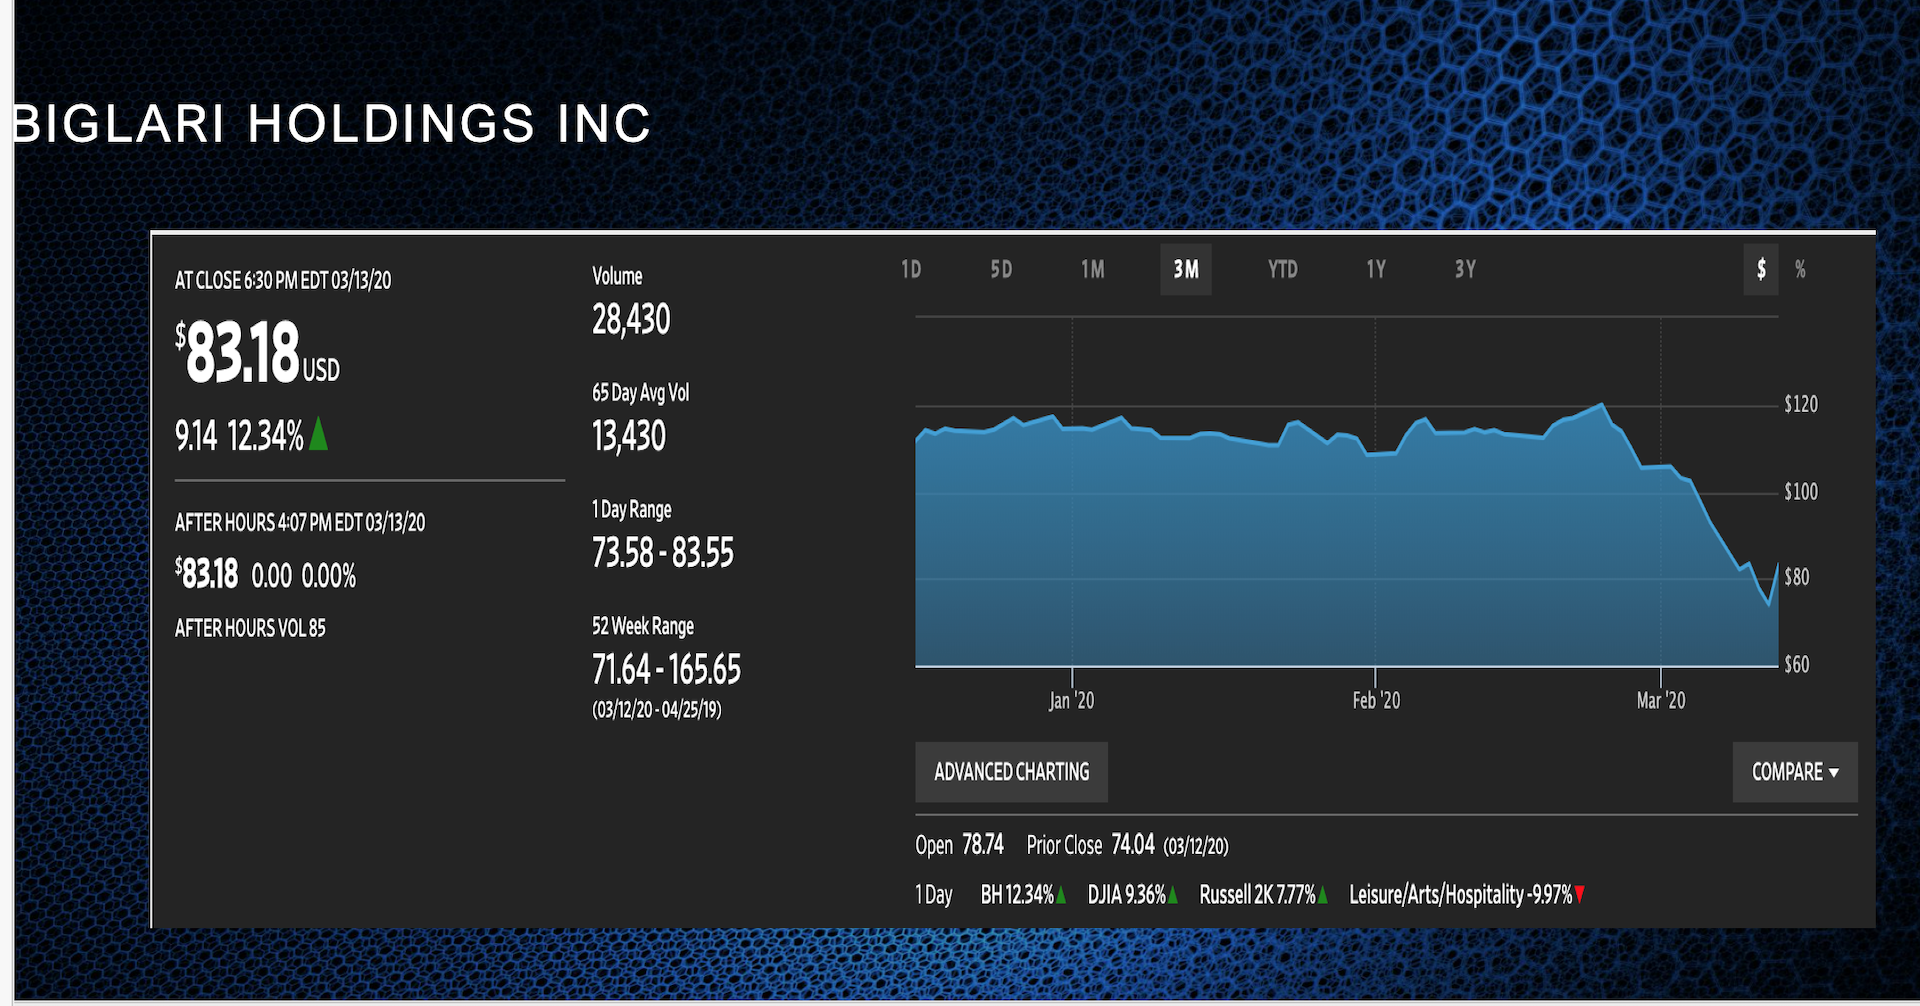Expand the Compare dropdown
Image resolution: width=1920 pixels, height=1006 pixels.
click(1795, 772)
